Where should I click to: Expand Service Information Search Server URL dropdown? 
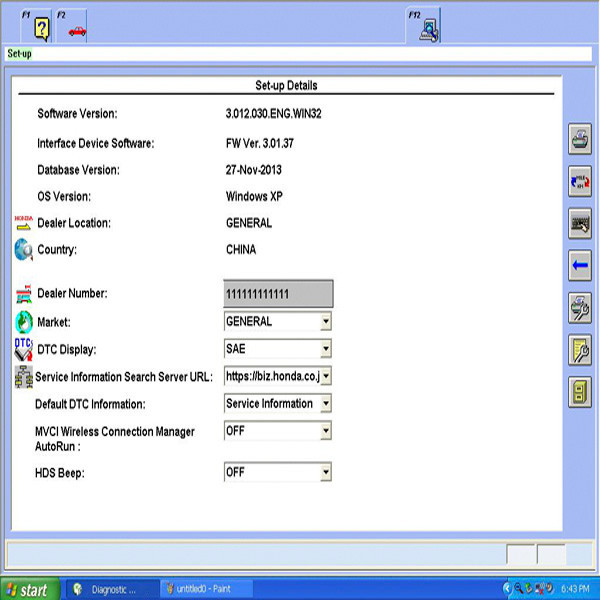click(325, 377)
